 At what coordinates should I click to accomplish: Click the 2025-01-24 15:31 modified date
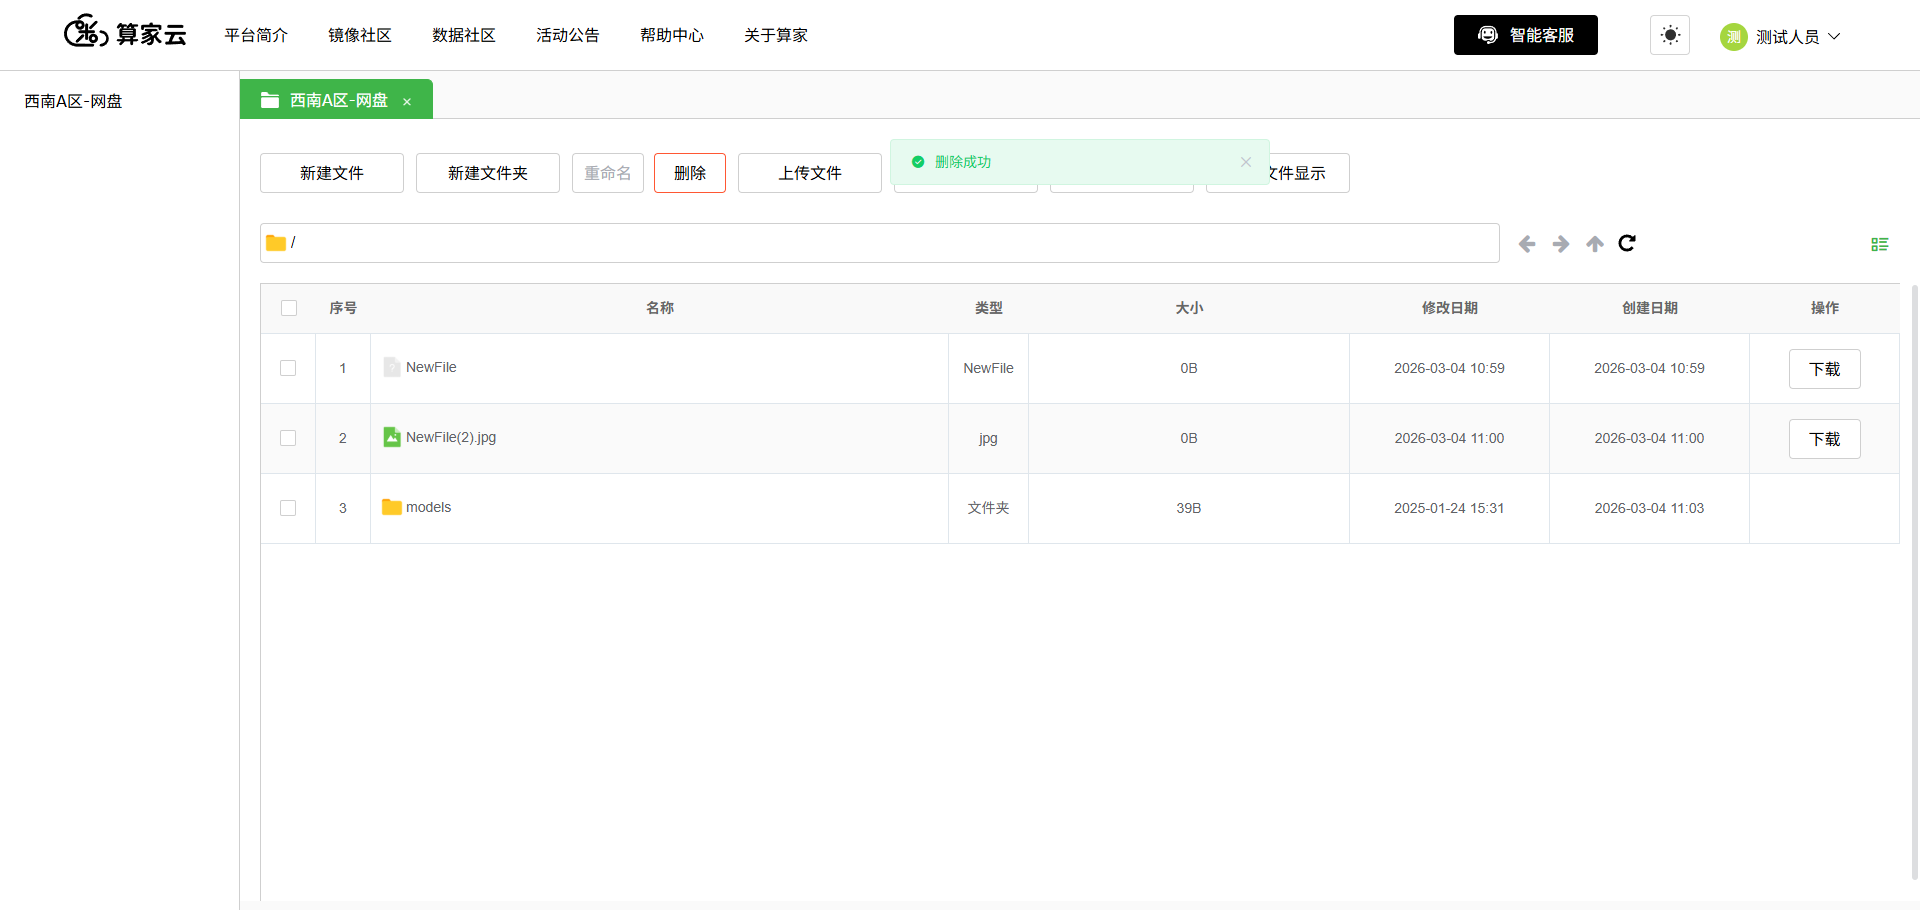1449,508
